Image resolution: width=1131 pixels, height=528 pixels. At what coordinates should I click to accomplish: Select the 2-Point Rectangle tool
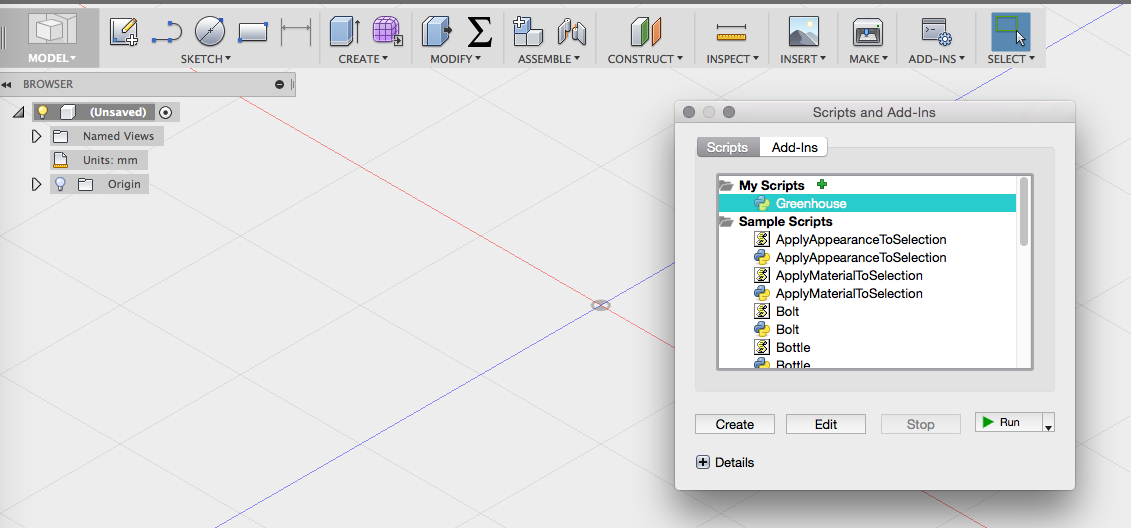point(252,32)
